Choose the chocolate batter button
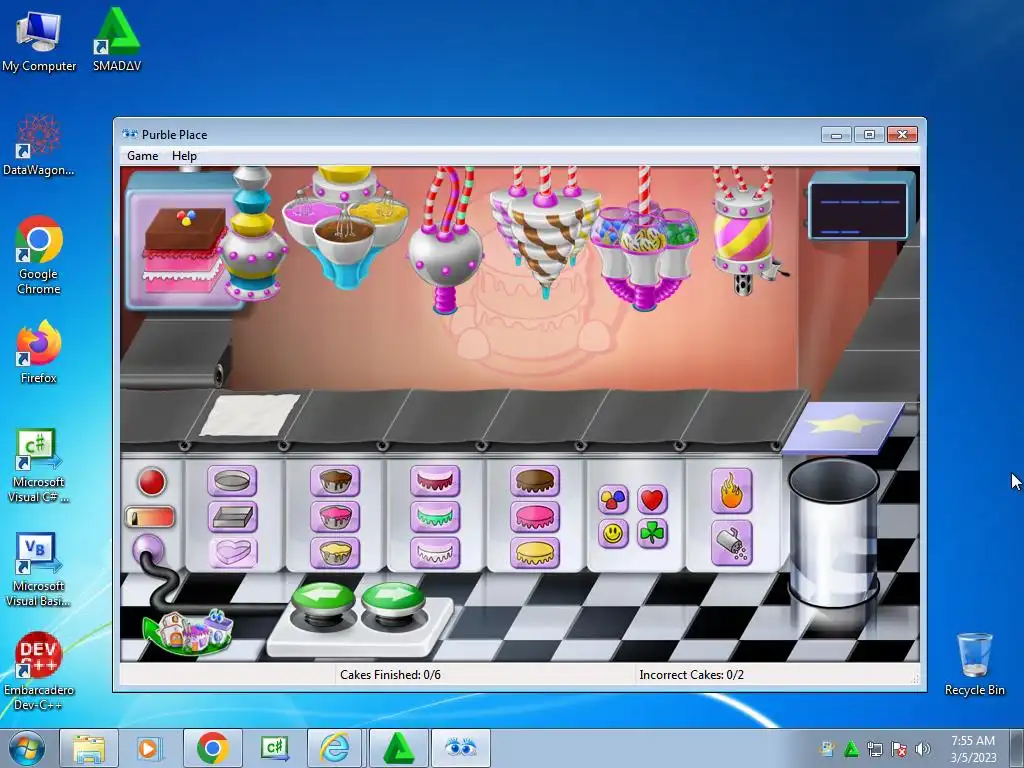Viewport: 1024px width, 768px height. 335,481
